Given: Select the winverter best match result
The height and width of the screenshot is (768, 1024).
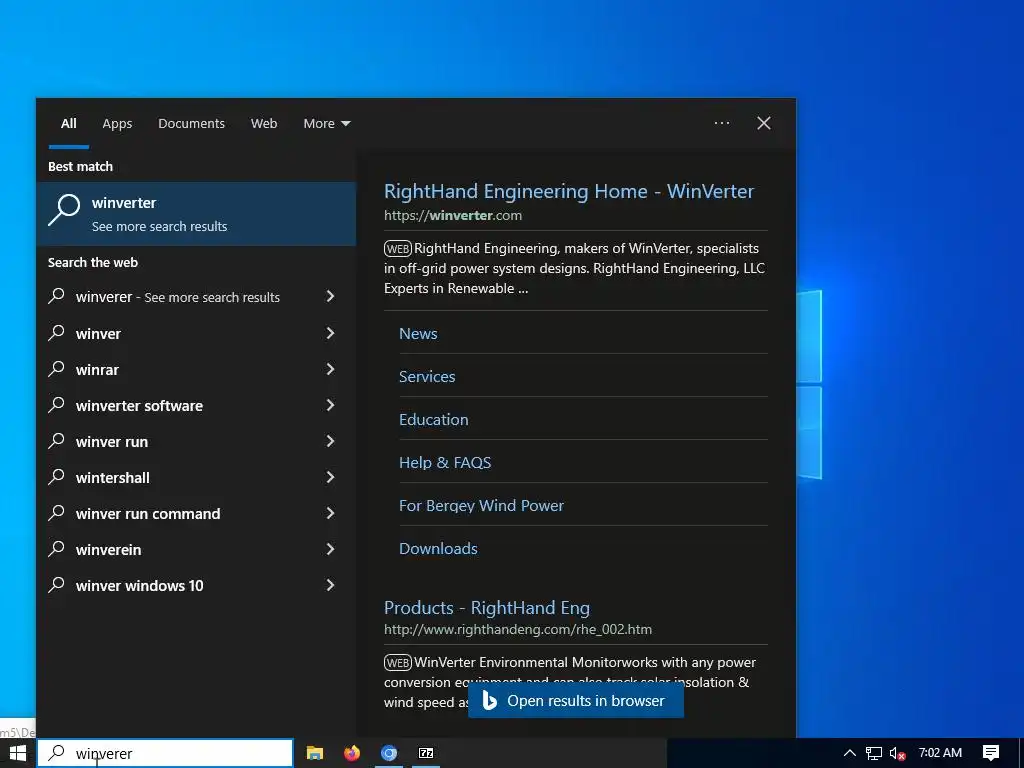Looking at the screenshot, I should click(x=196, y=214).
